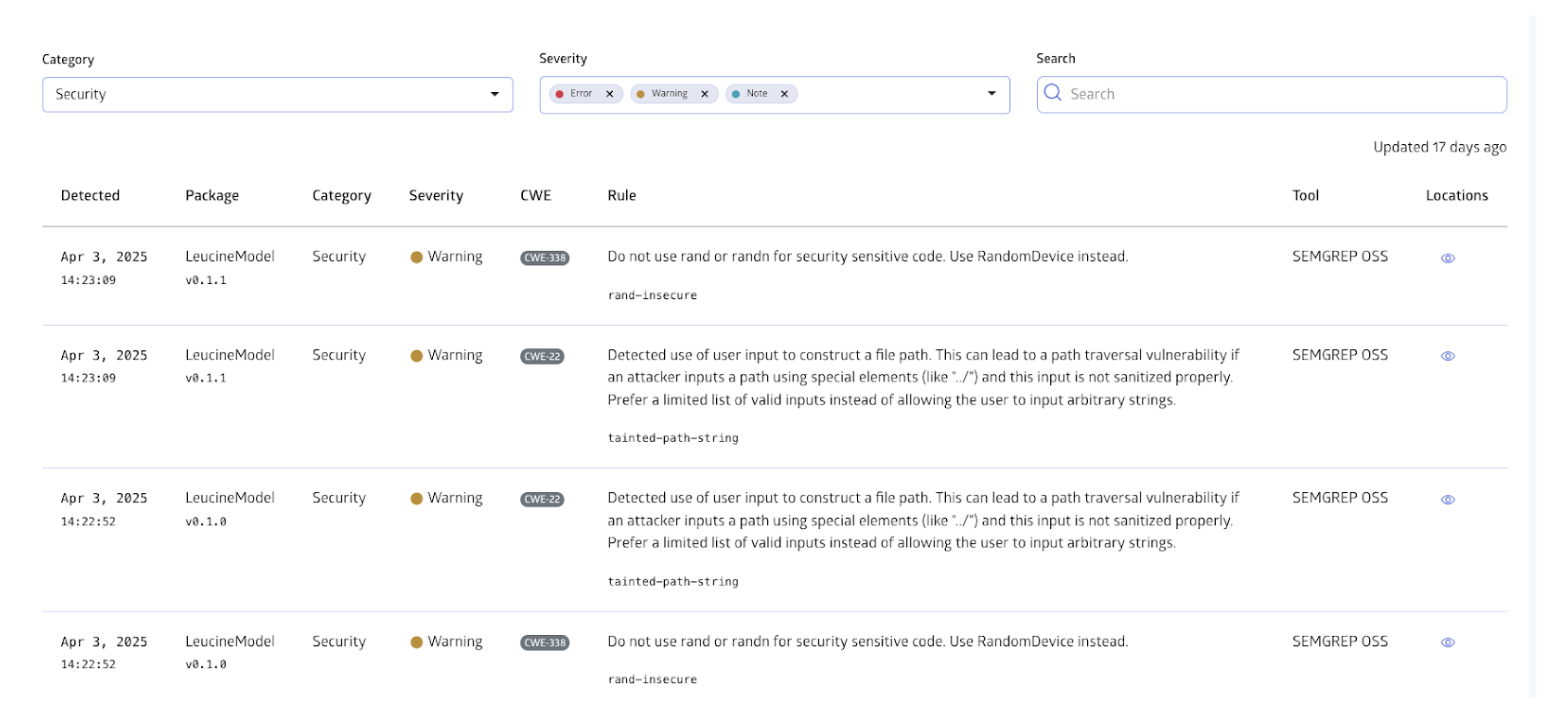1546x720 pixels.
Task: Click the search magnifier icon
Action: tap(1053, 93)
